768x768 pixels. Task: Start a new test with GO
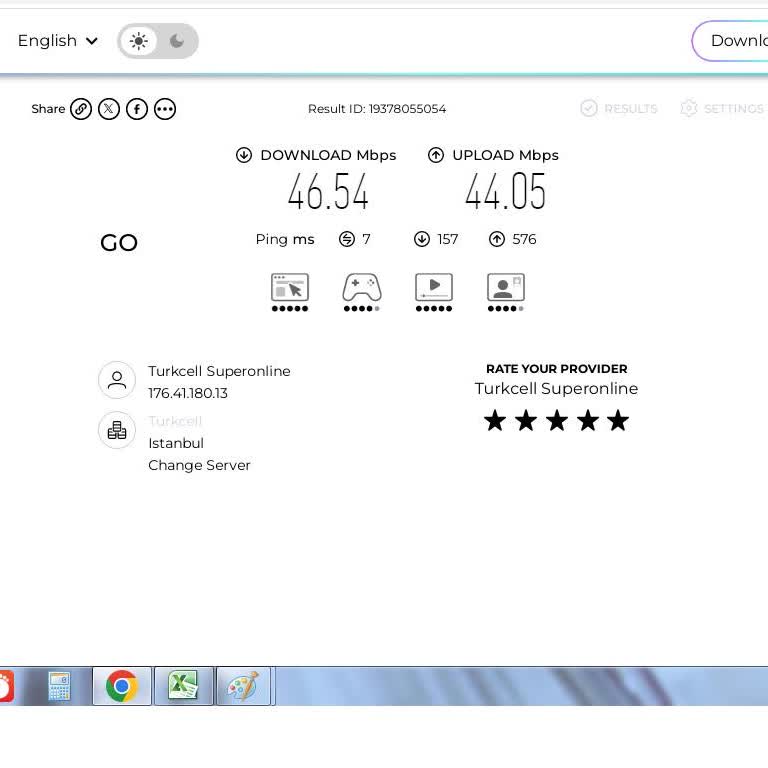click(119, 243)
